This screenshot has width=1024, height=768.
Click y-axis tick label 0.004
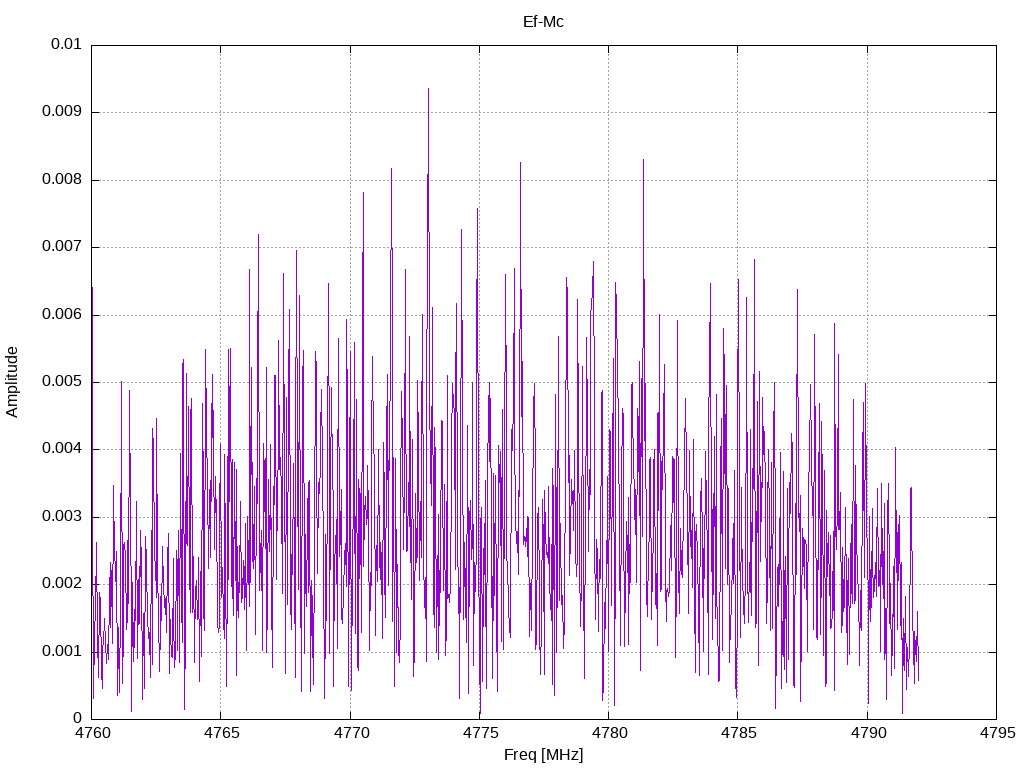click(61, 449)
